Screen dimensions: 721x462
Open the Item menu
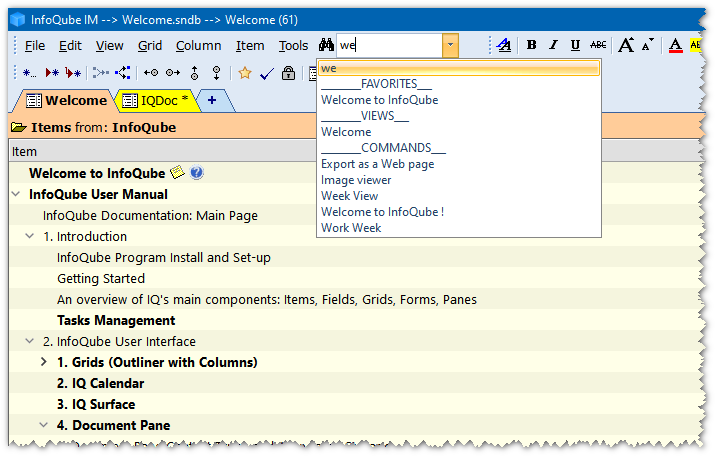pyautogui.click(x=250, y=46)
